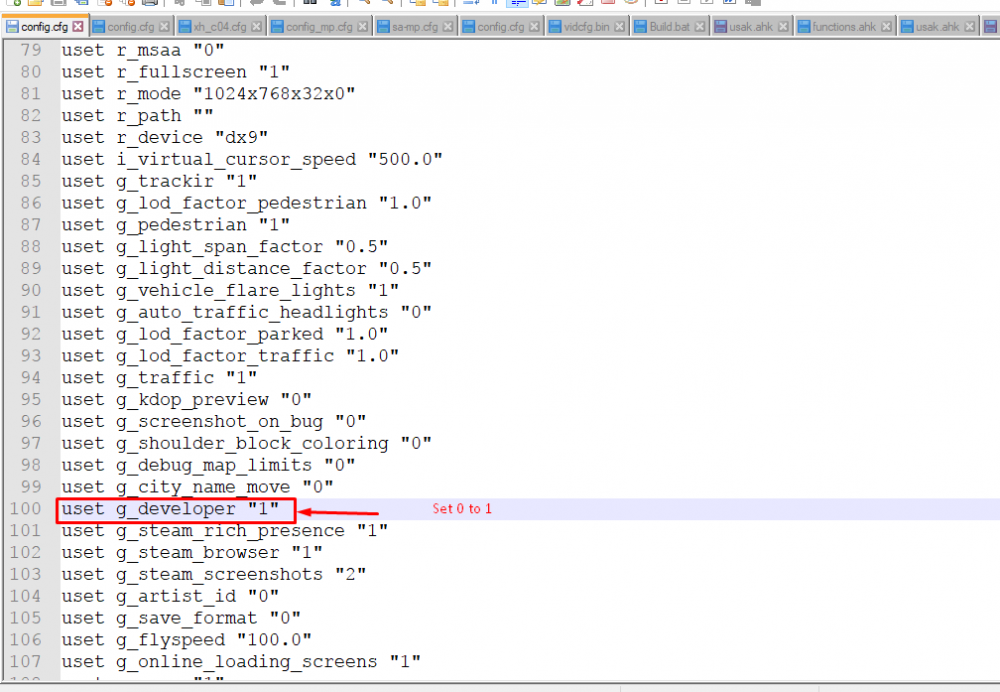This screenshot has width=1000, height=692.
Task: Open the Build.bat tab
Action: [x=670, y=26]
